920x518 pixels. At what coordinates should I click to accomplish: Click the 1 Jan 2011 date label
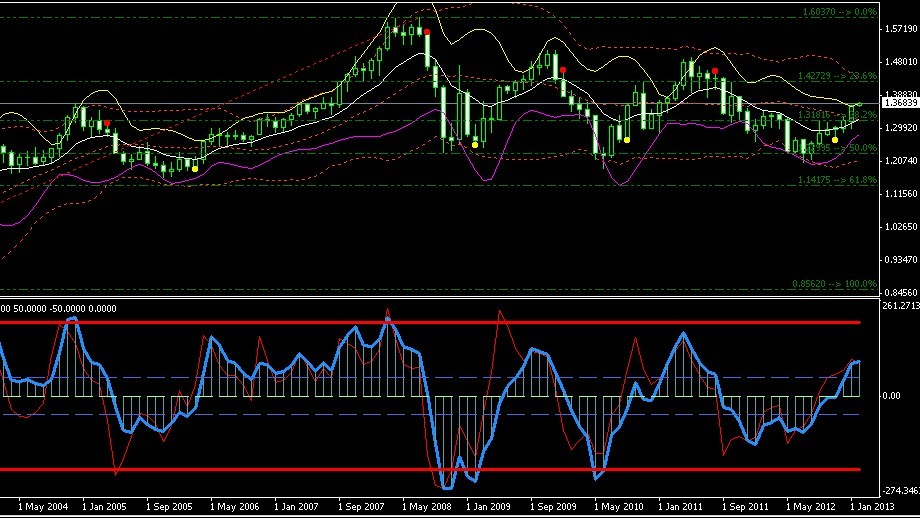[x=680, y=507]
